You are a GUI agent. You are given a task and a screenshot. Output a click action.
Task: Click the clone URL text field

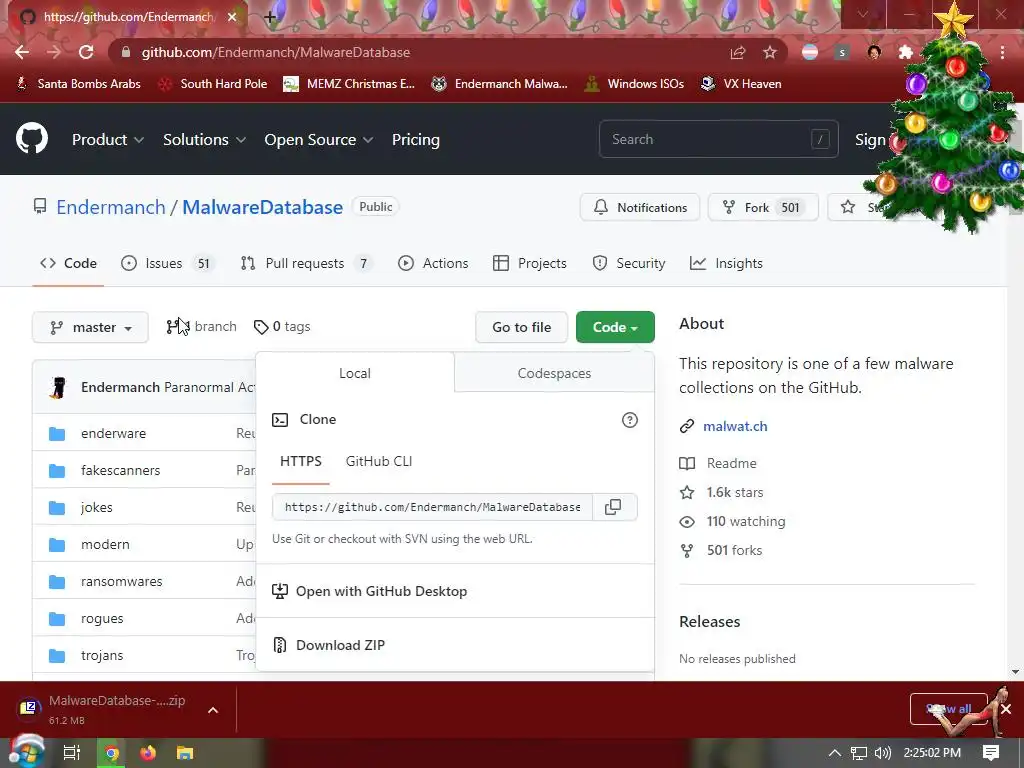pos(432,507)
